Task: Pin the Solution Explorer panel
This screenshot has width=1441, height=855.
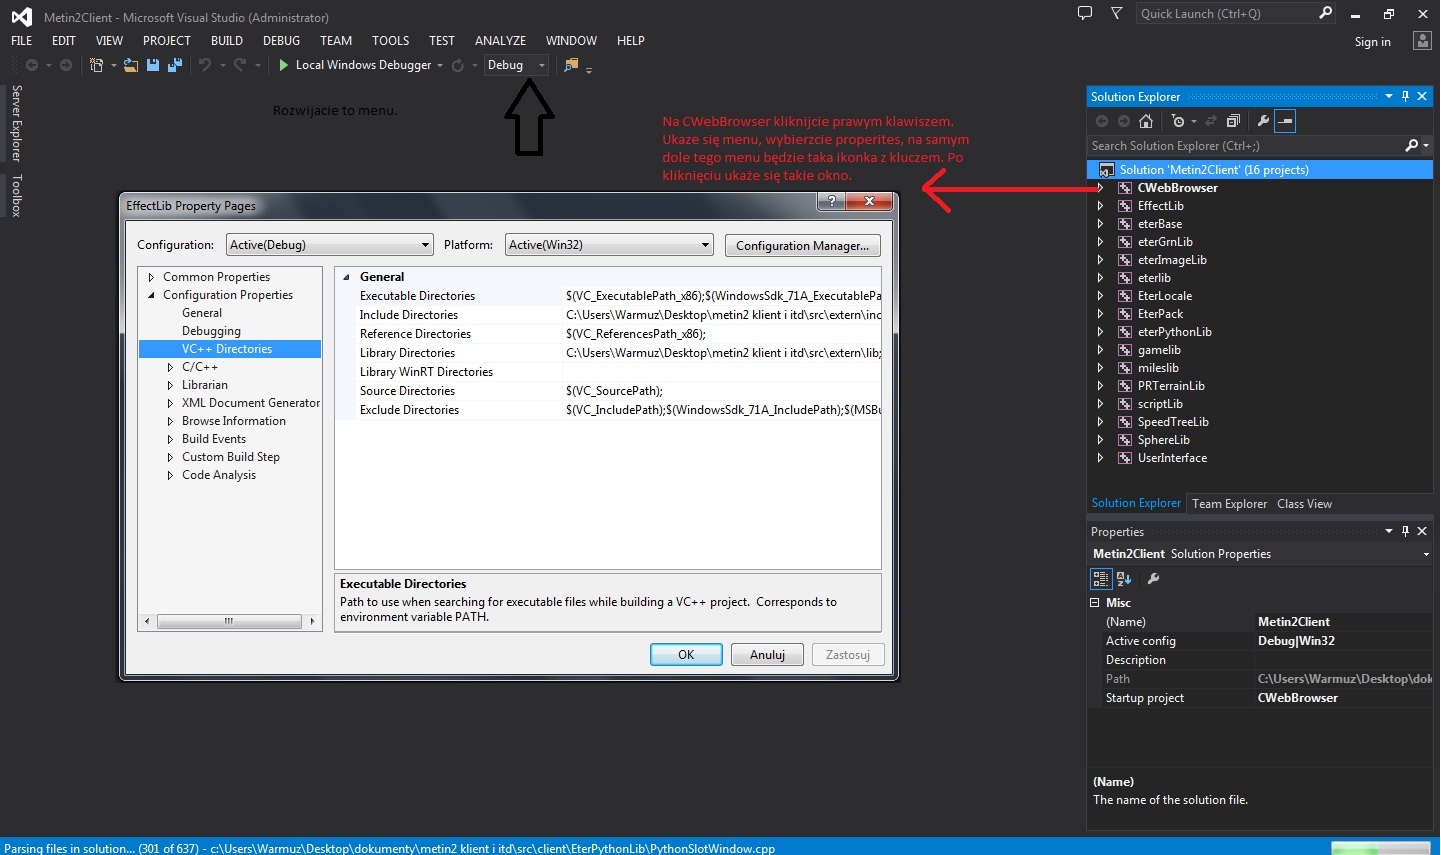Action: click(1405, 97)
